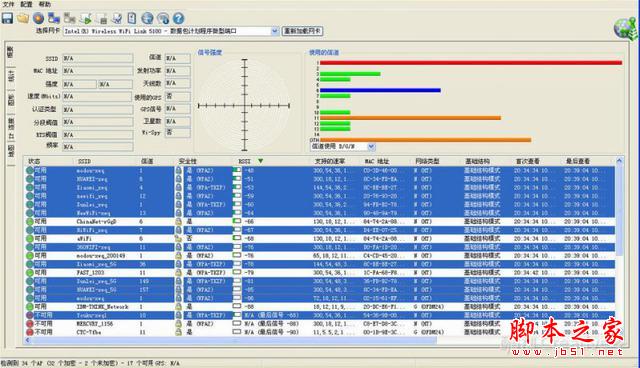640x368 pixels.
Task: Select the modou-zwq_200149 network row
Action: point(320,255)
